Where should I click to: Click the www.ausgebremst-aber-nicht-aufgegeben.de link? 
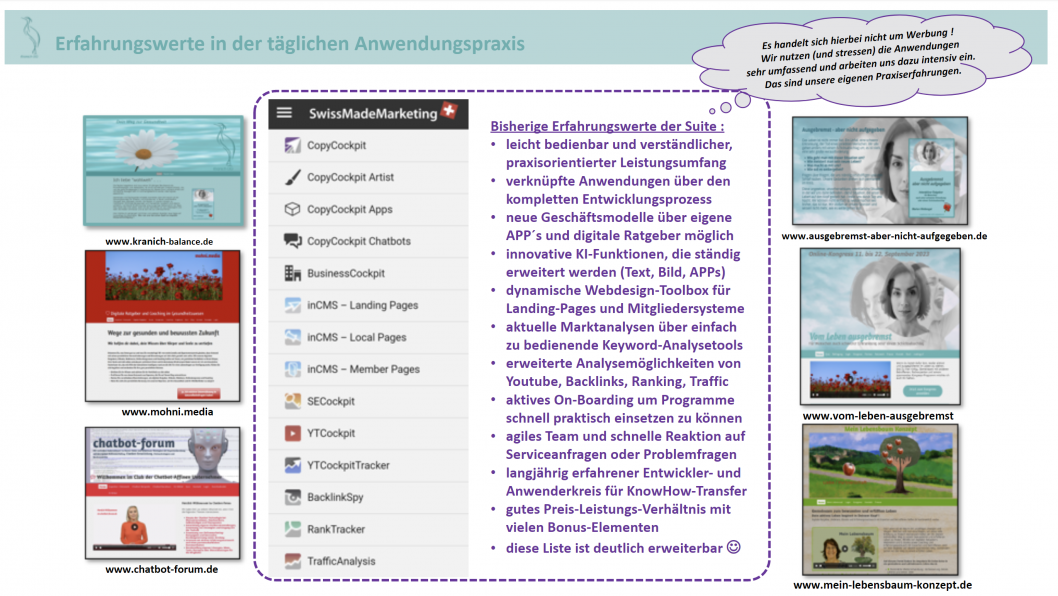(885, 236)
